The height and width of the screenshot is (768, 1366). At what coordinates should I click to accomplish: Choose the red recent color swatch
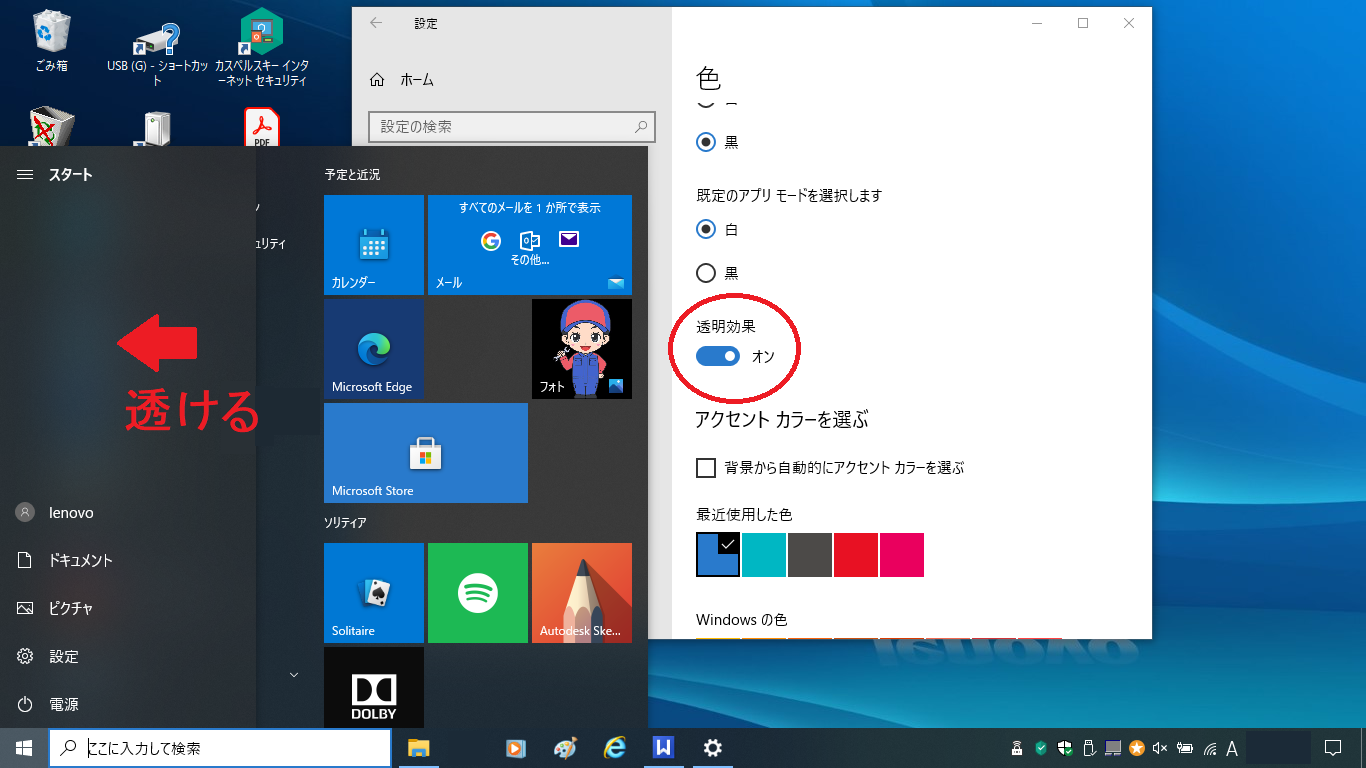856,555
